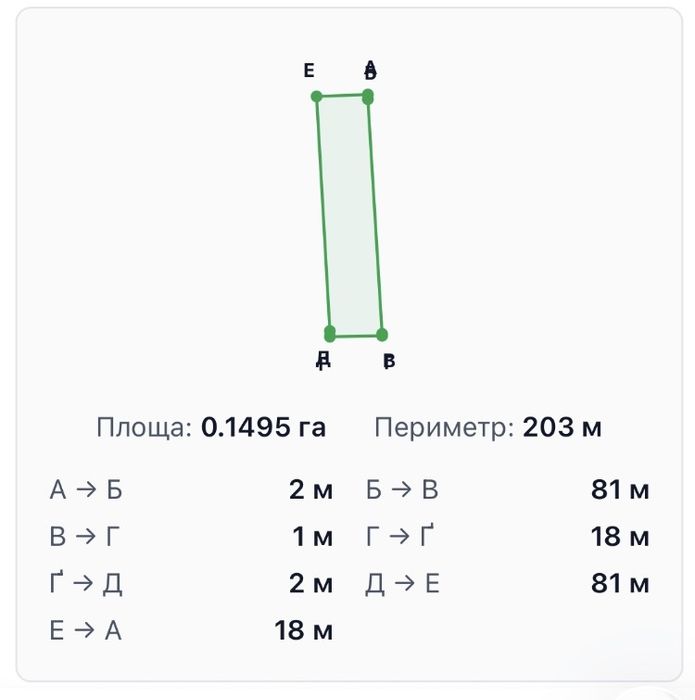Click the Д → Е segment row

[508, 583]
